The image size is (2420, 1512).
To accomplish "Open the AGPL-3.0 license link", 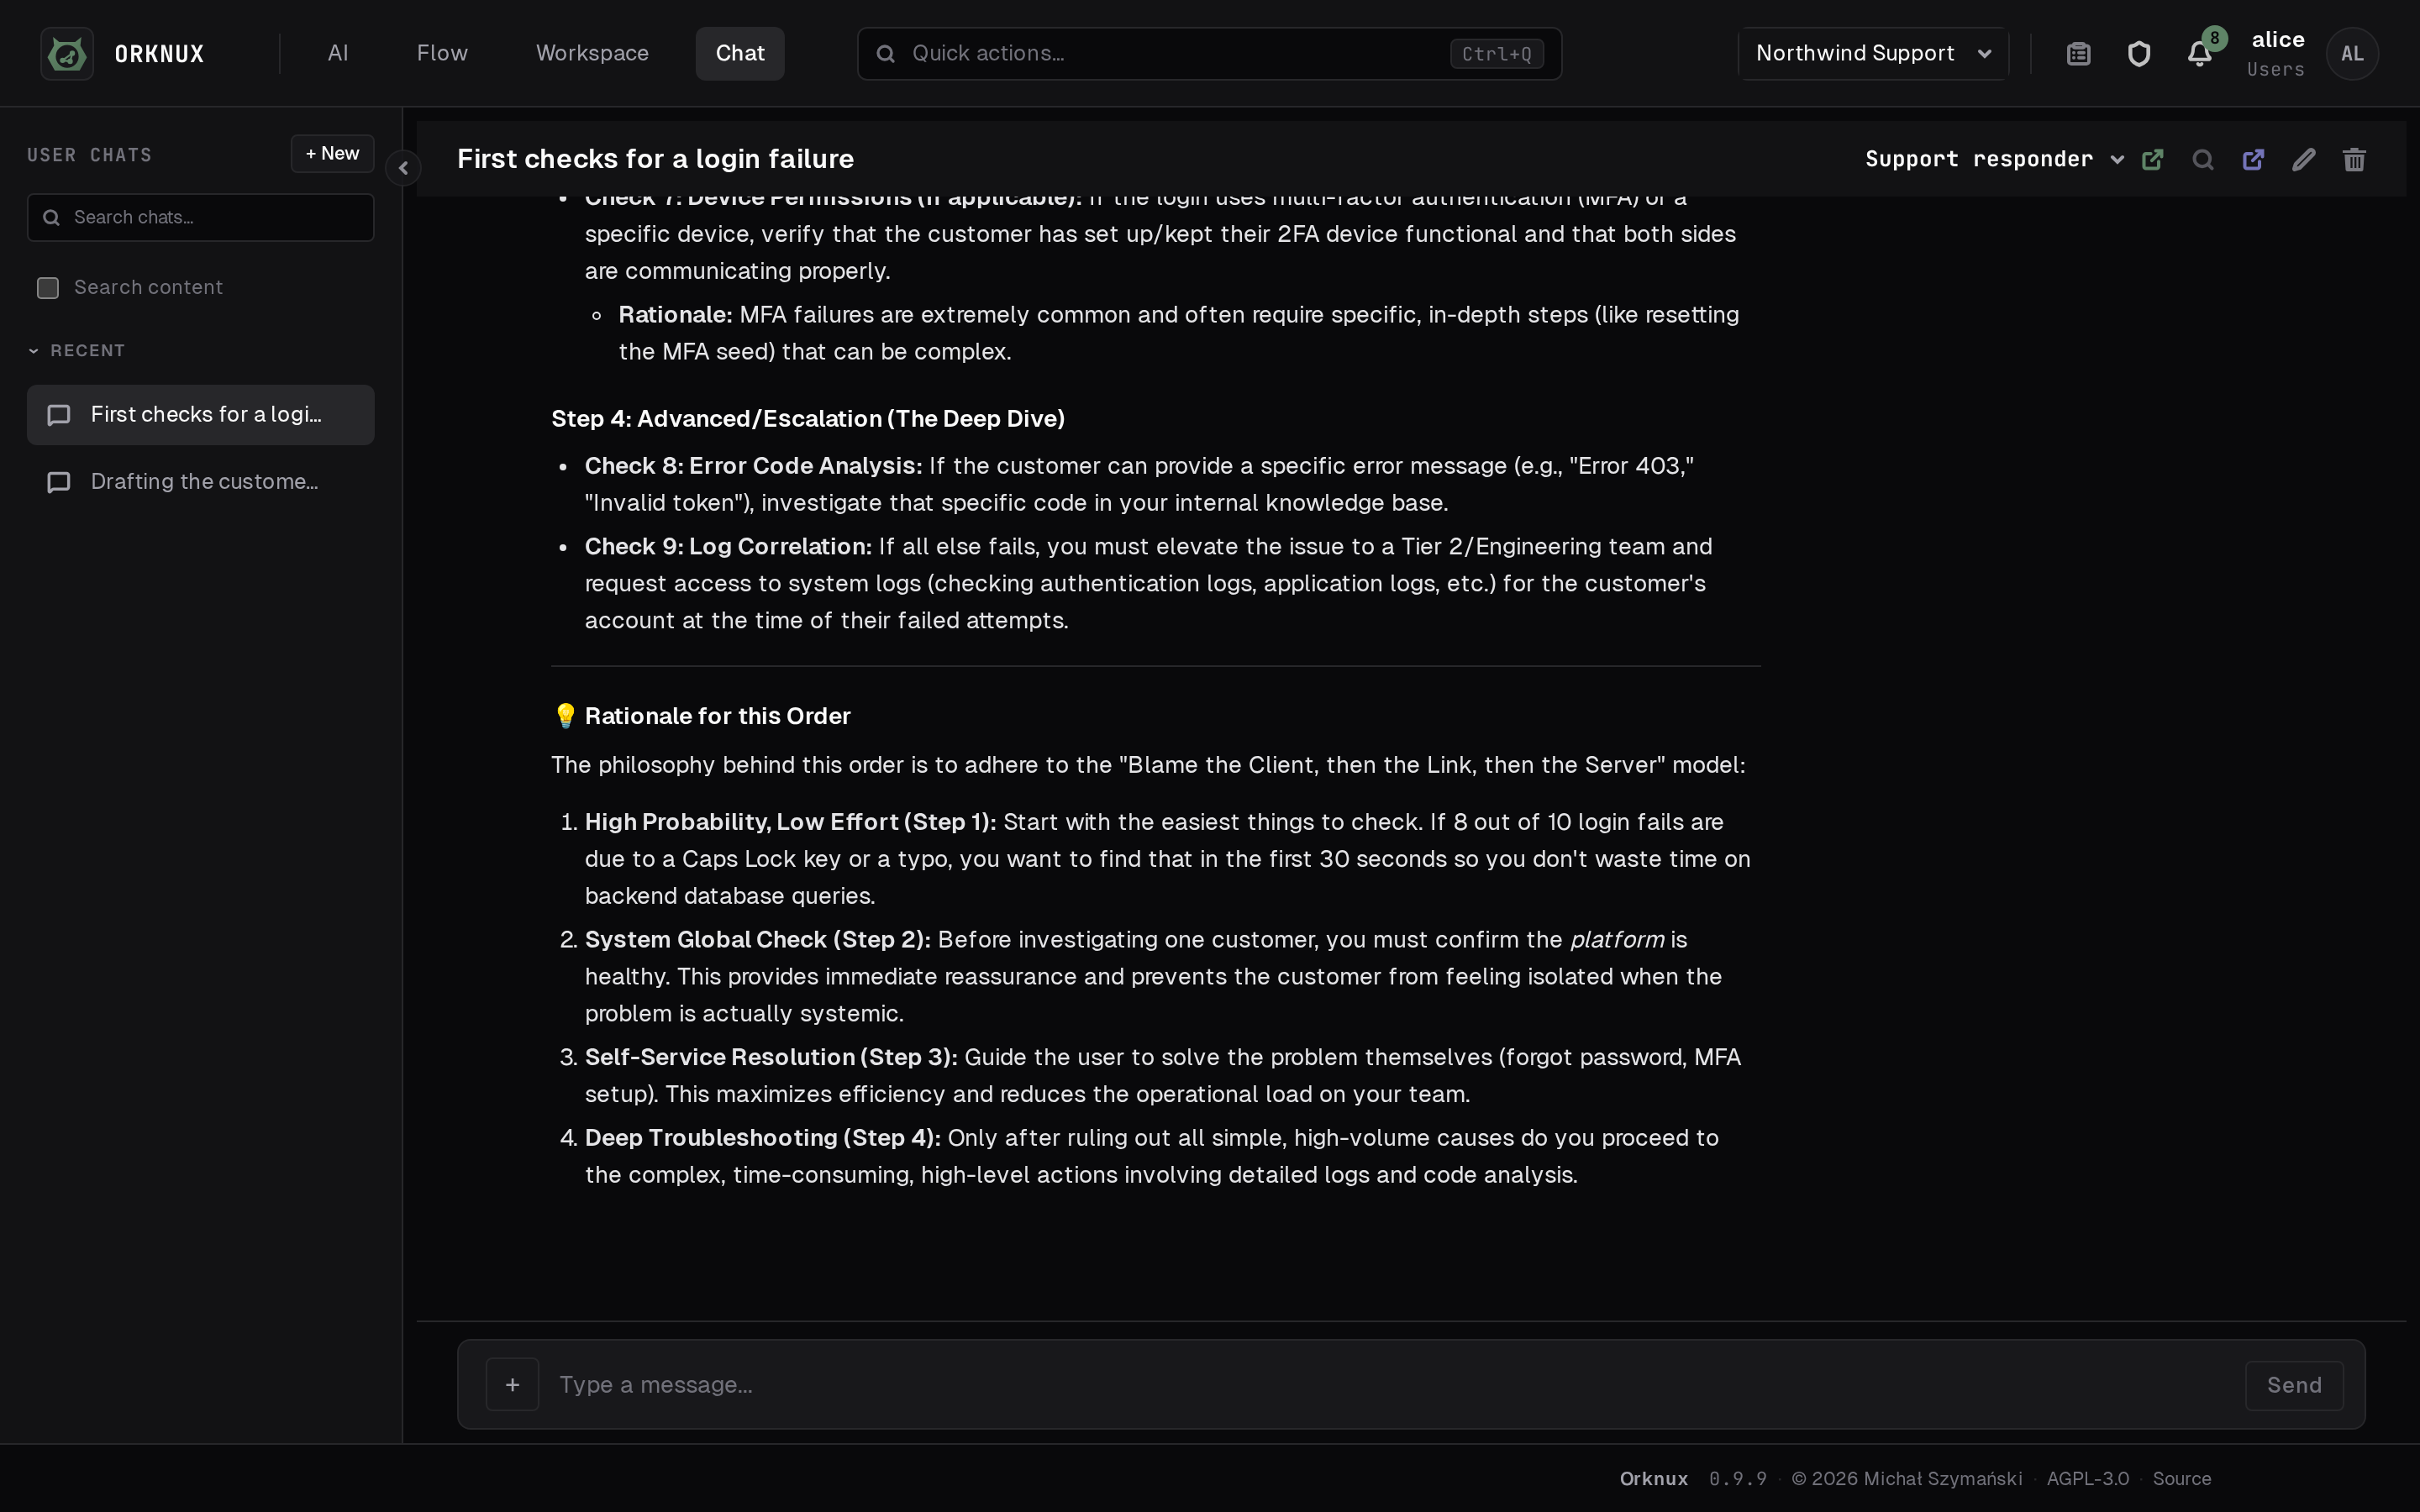I will (2087, 1478).
